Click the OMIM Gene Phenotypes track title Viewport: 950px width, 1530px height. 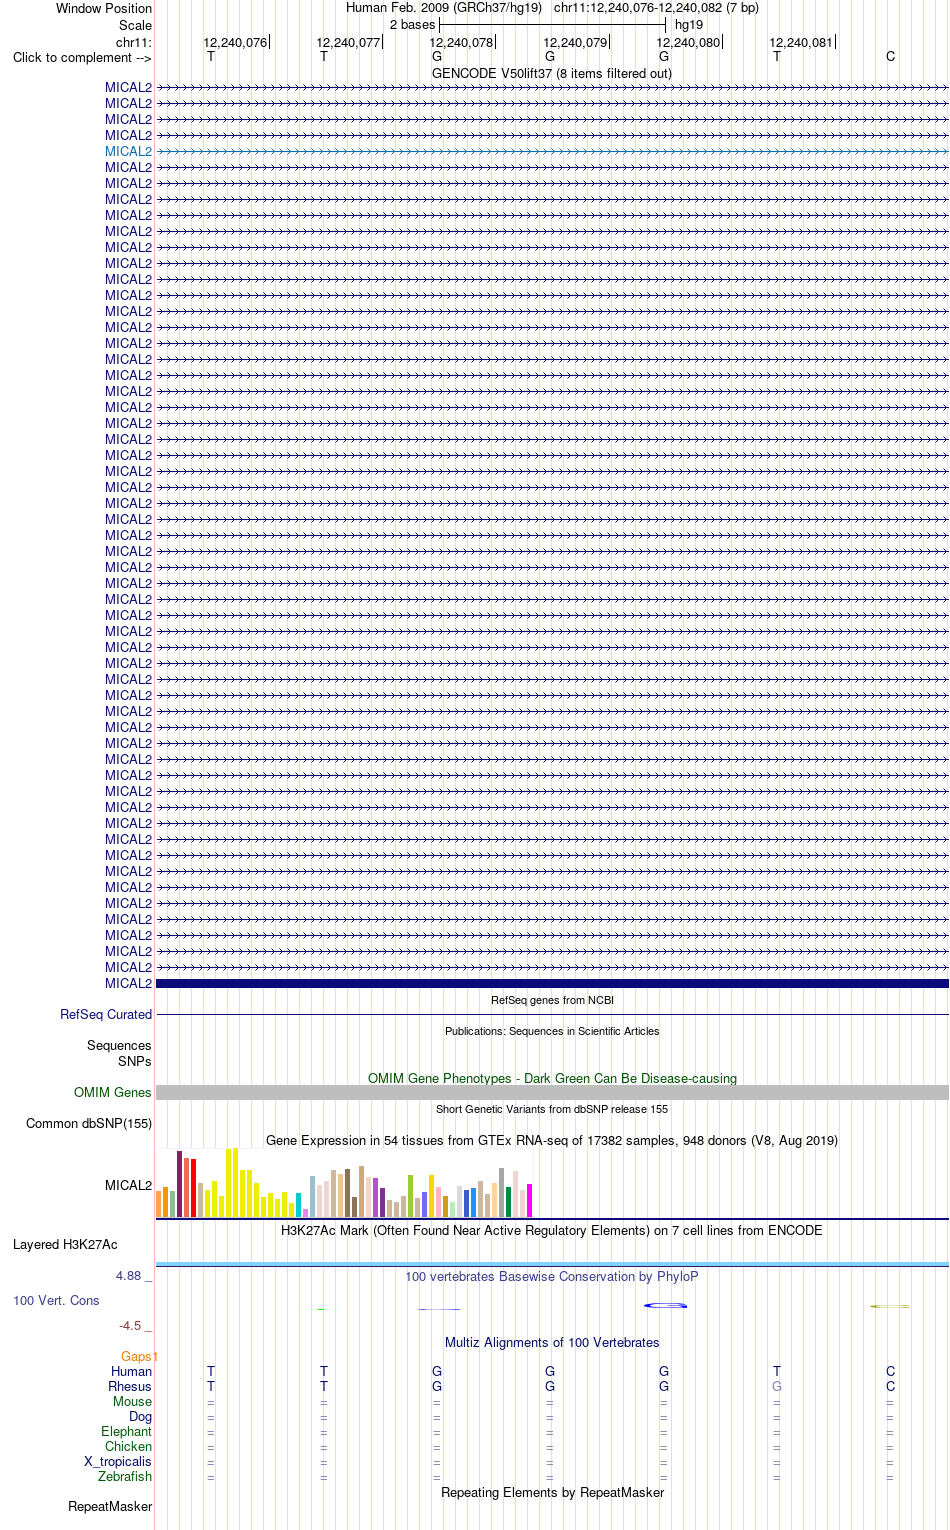coord(552,1079)
